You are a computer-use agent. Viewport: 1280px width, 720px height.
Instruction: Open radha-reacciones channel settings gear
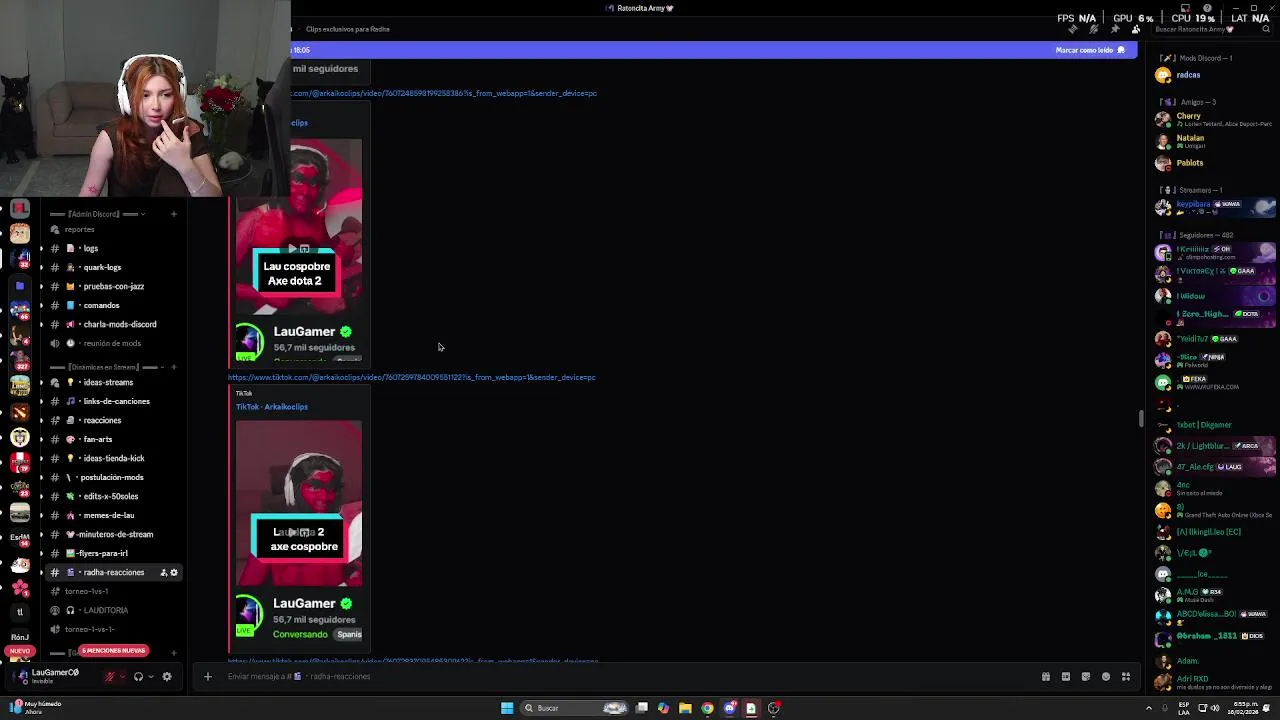coord(174,573)
